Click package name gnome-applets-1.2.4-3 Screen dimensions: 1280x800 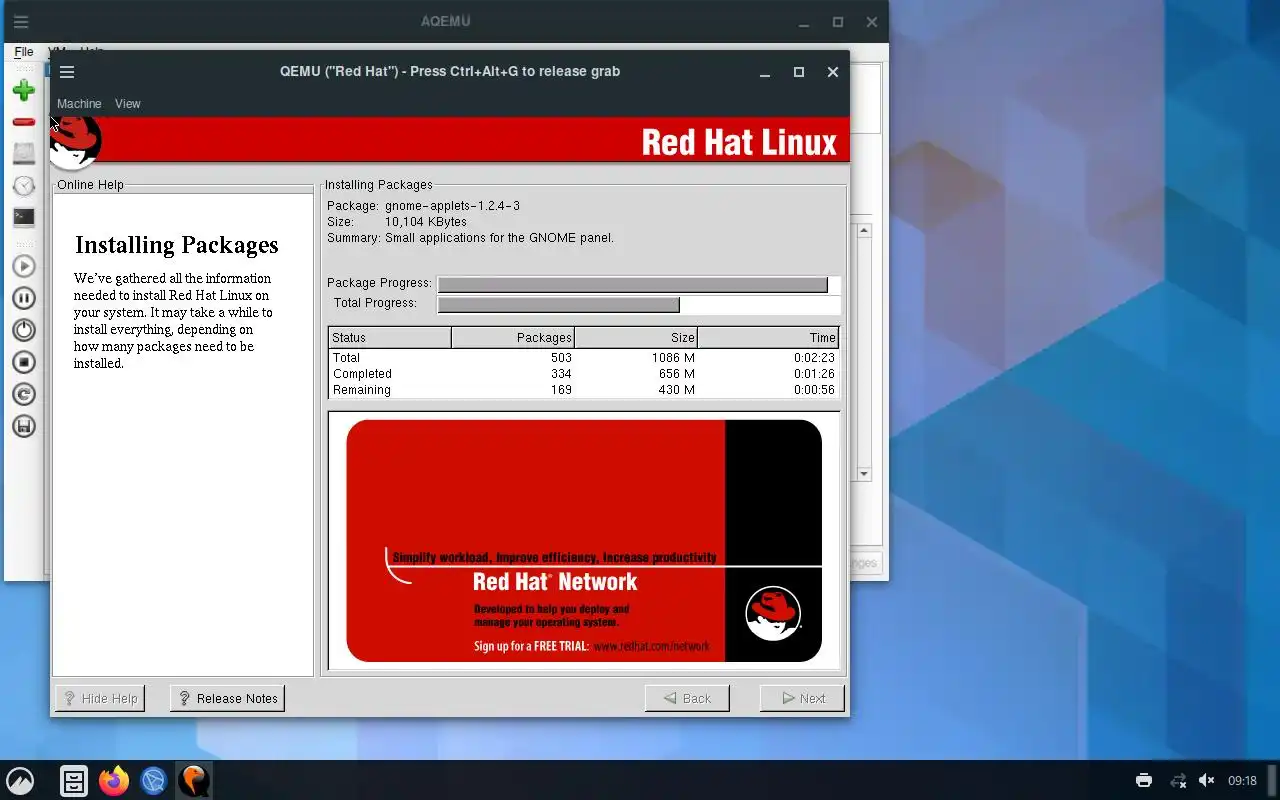[452, 206]
